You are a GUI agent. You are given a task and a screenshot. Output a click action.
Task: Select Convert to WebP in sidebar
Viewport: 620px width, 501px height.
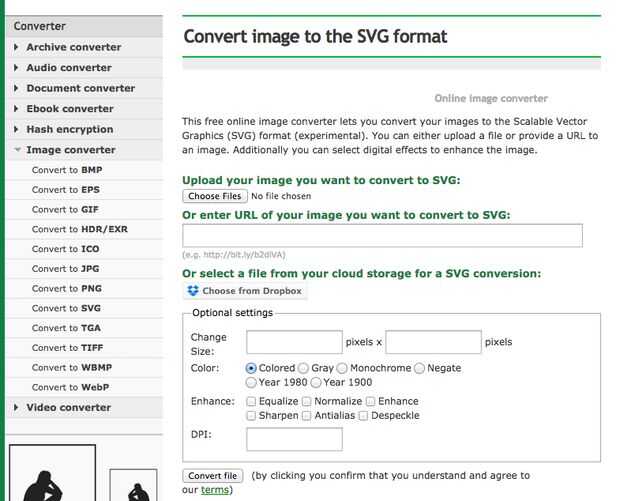(70, 387)
